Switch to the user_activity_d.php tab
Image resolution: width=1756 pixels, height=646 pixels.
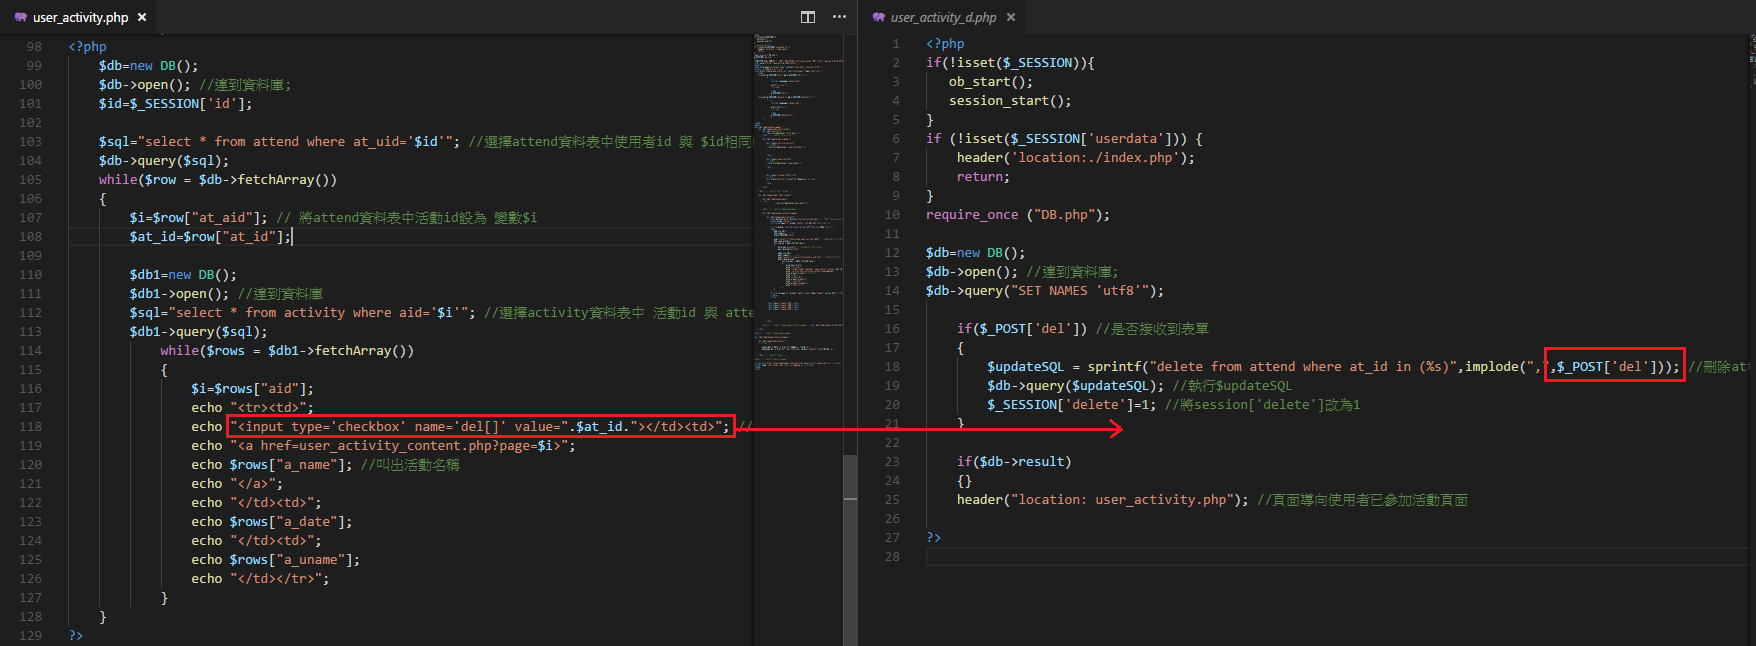tap(943, 17)
